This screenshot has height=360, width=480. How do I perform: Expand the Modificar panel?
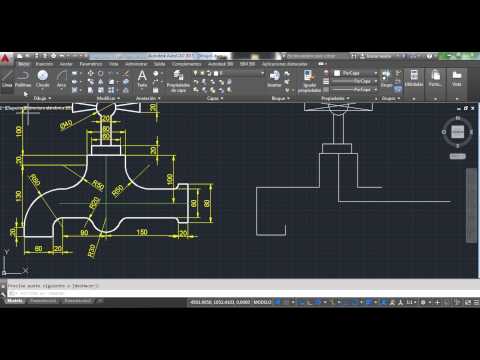click(108, 98)
